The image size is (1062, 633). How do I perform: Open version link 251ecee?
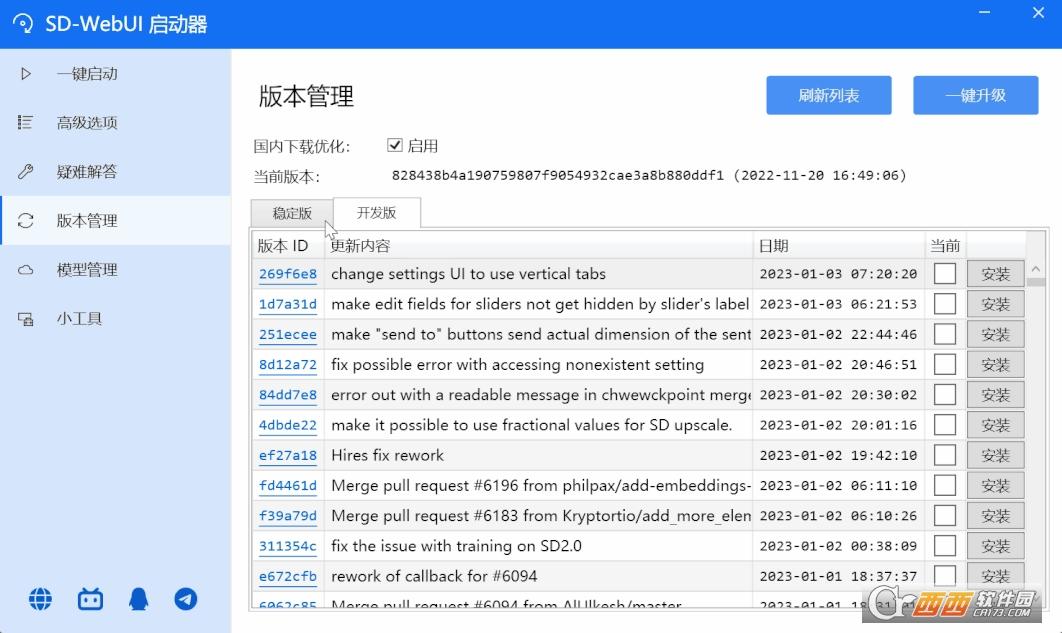(288, 334)
